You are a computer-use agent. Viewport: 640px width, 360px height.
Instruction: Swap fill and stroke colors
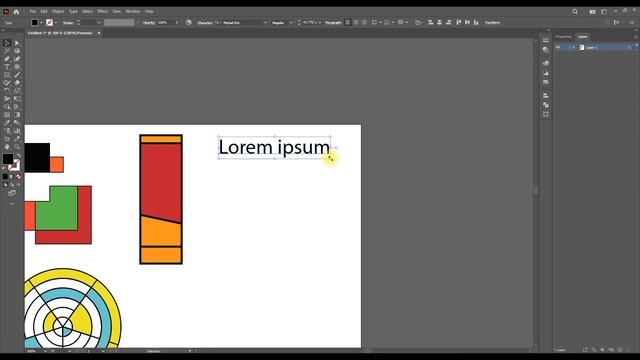point(18,156)
